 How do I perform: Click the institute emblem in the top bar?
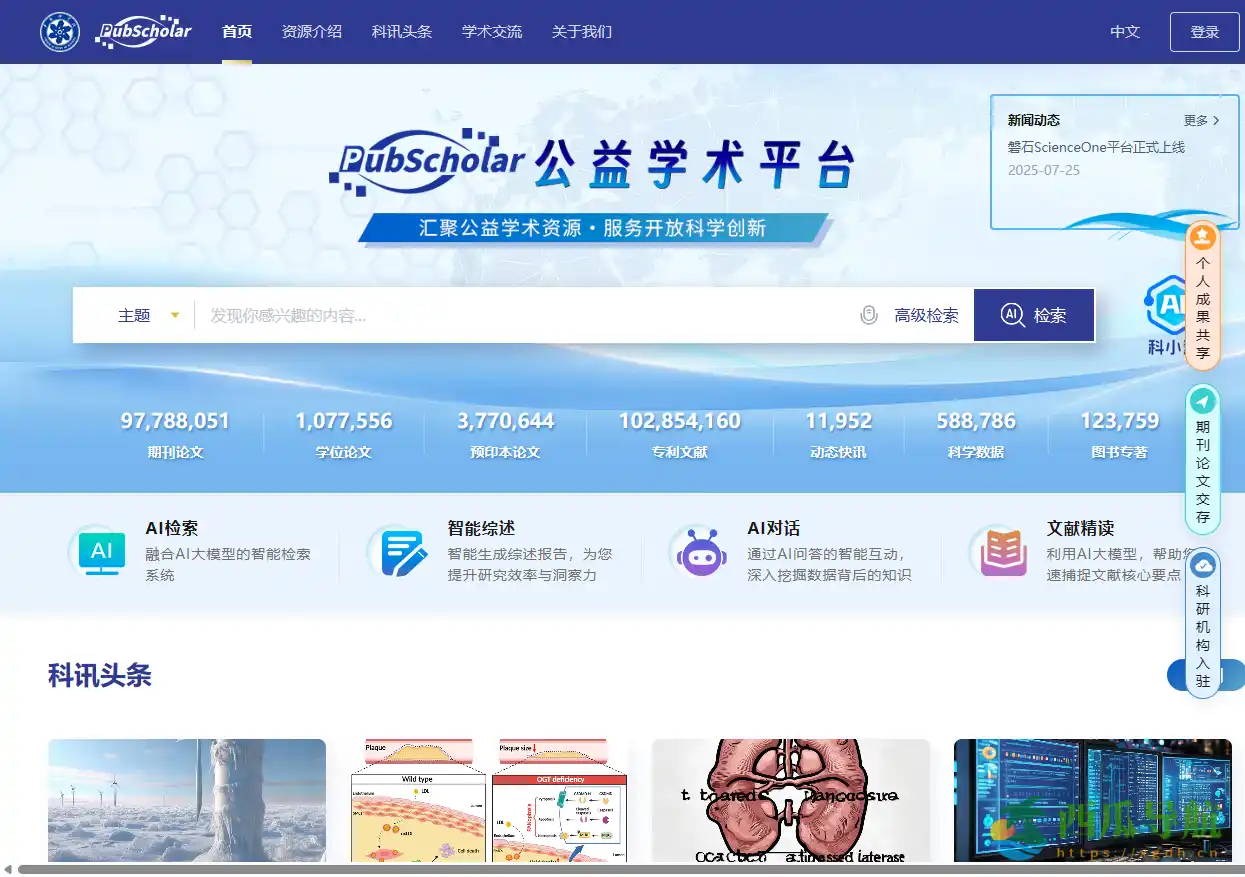pyautogui.click(x=59, y=31)
